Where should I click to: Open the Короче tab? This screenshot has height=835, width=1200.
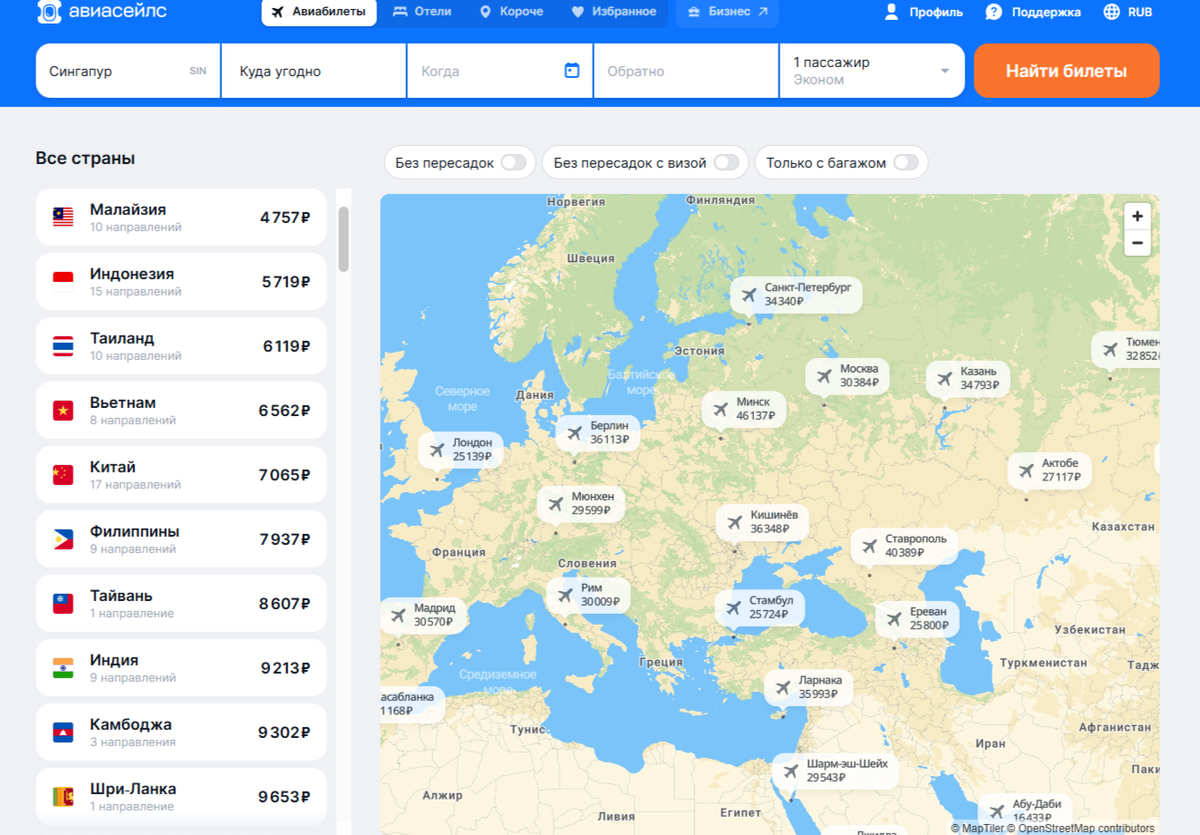point(512,12)
